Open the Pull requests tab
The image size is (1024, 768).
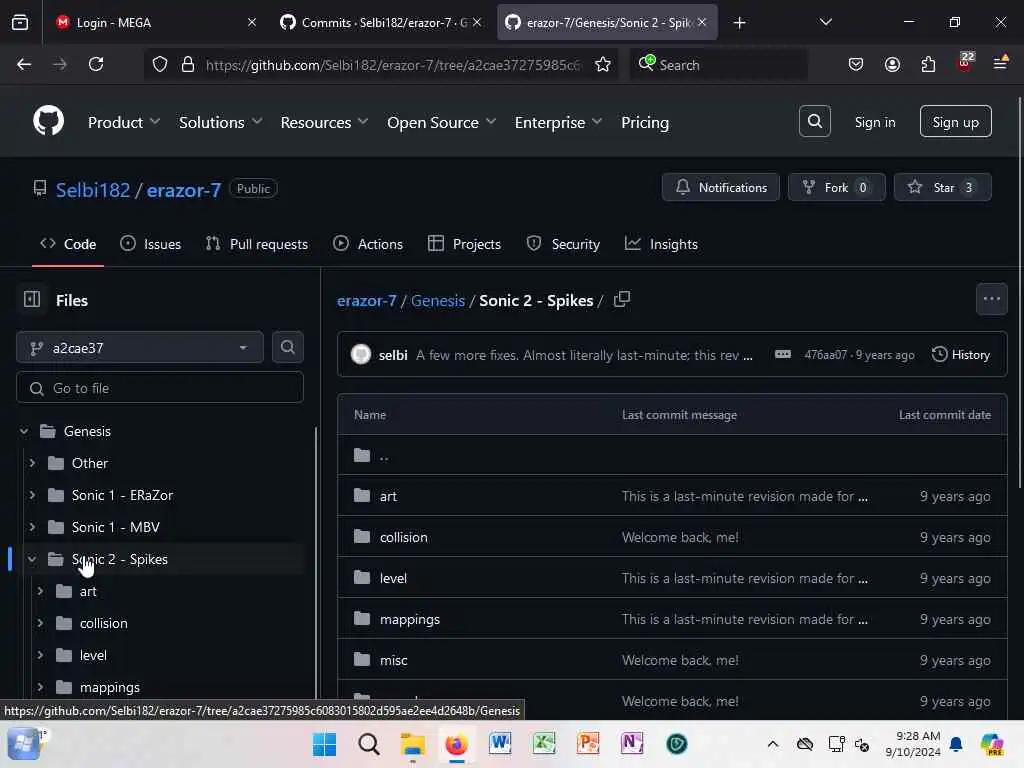tap(257, 244)
